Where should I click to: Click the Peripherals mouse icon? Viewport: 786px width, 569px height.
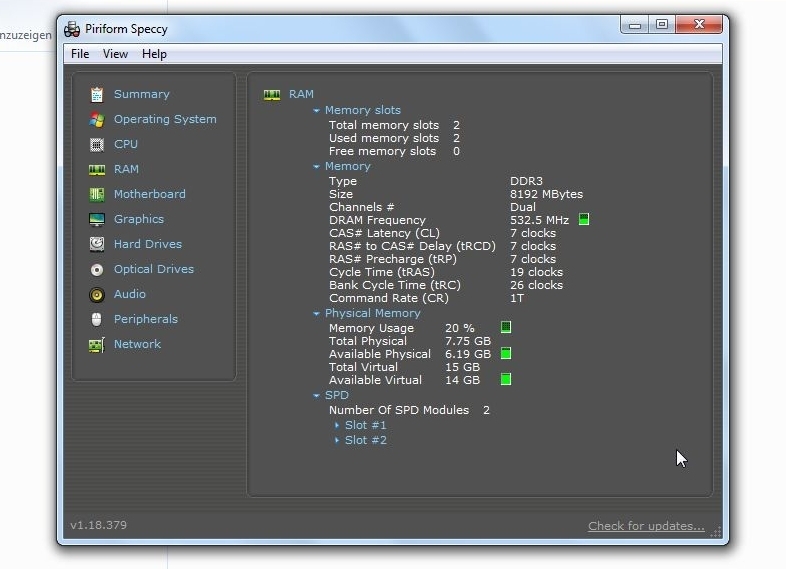[97, 319]
